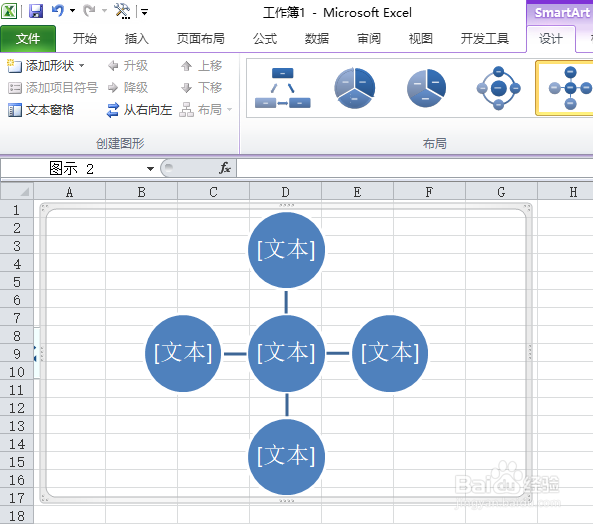593x524 pixels.
Task: Expand the 添加形状 dropdown arrow
Action: 82,66
